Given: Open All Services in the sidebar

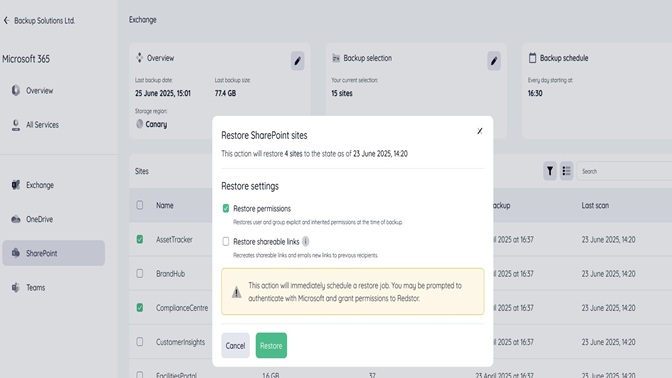Looking at the screenshot, I should 42,125.
